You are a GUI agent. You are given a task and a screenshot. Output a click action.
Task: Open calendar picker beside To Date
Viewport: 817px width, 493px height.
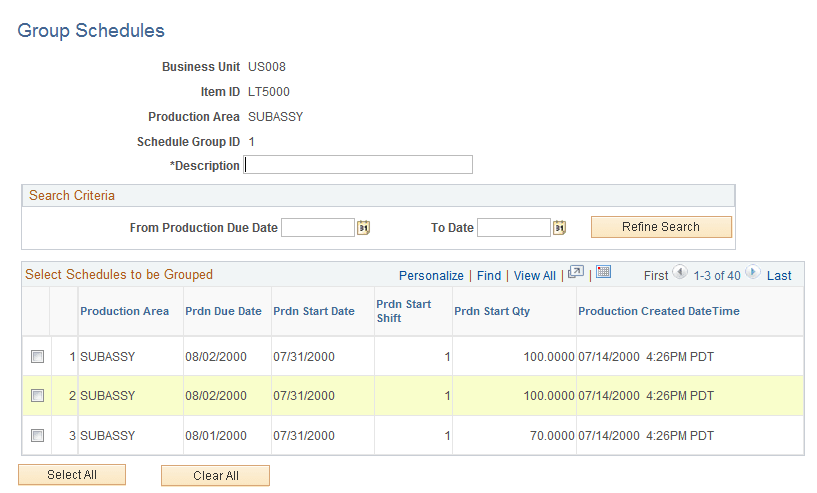pos(559,228)
